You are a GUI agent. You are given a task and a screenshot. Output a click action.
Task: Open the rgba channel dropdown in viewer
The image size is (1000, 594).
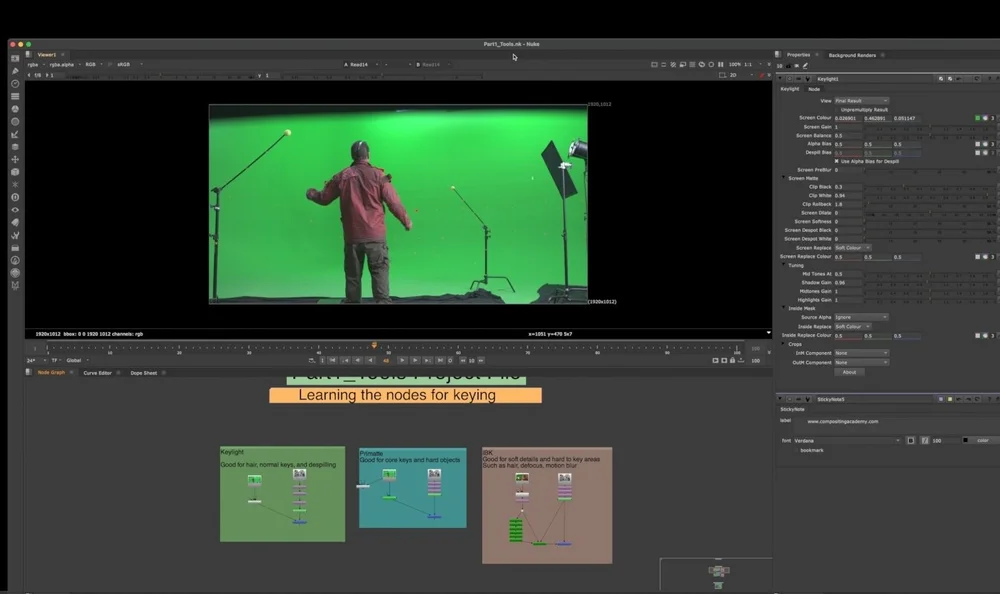35,64
